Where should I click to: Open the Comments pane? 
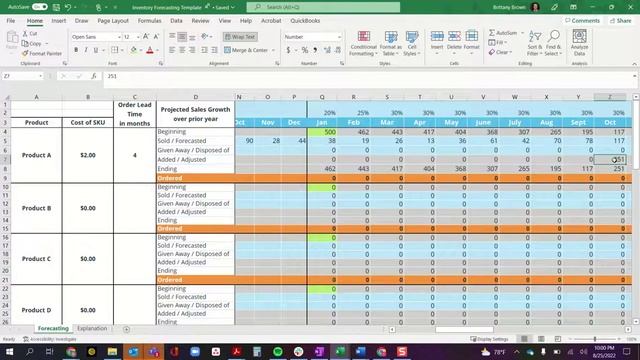point(582,20)
